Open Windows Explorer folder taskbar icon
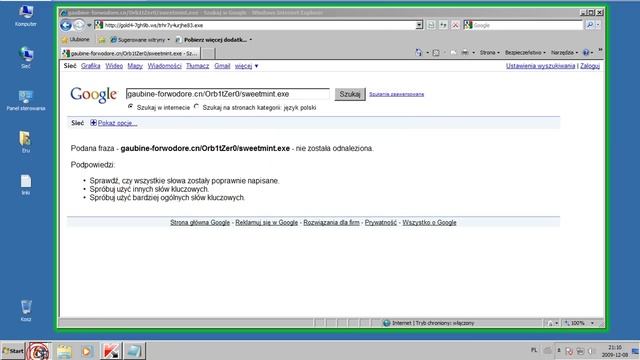 tap(64, 351)
